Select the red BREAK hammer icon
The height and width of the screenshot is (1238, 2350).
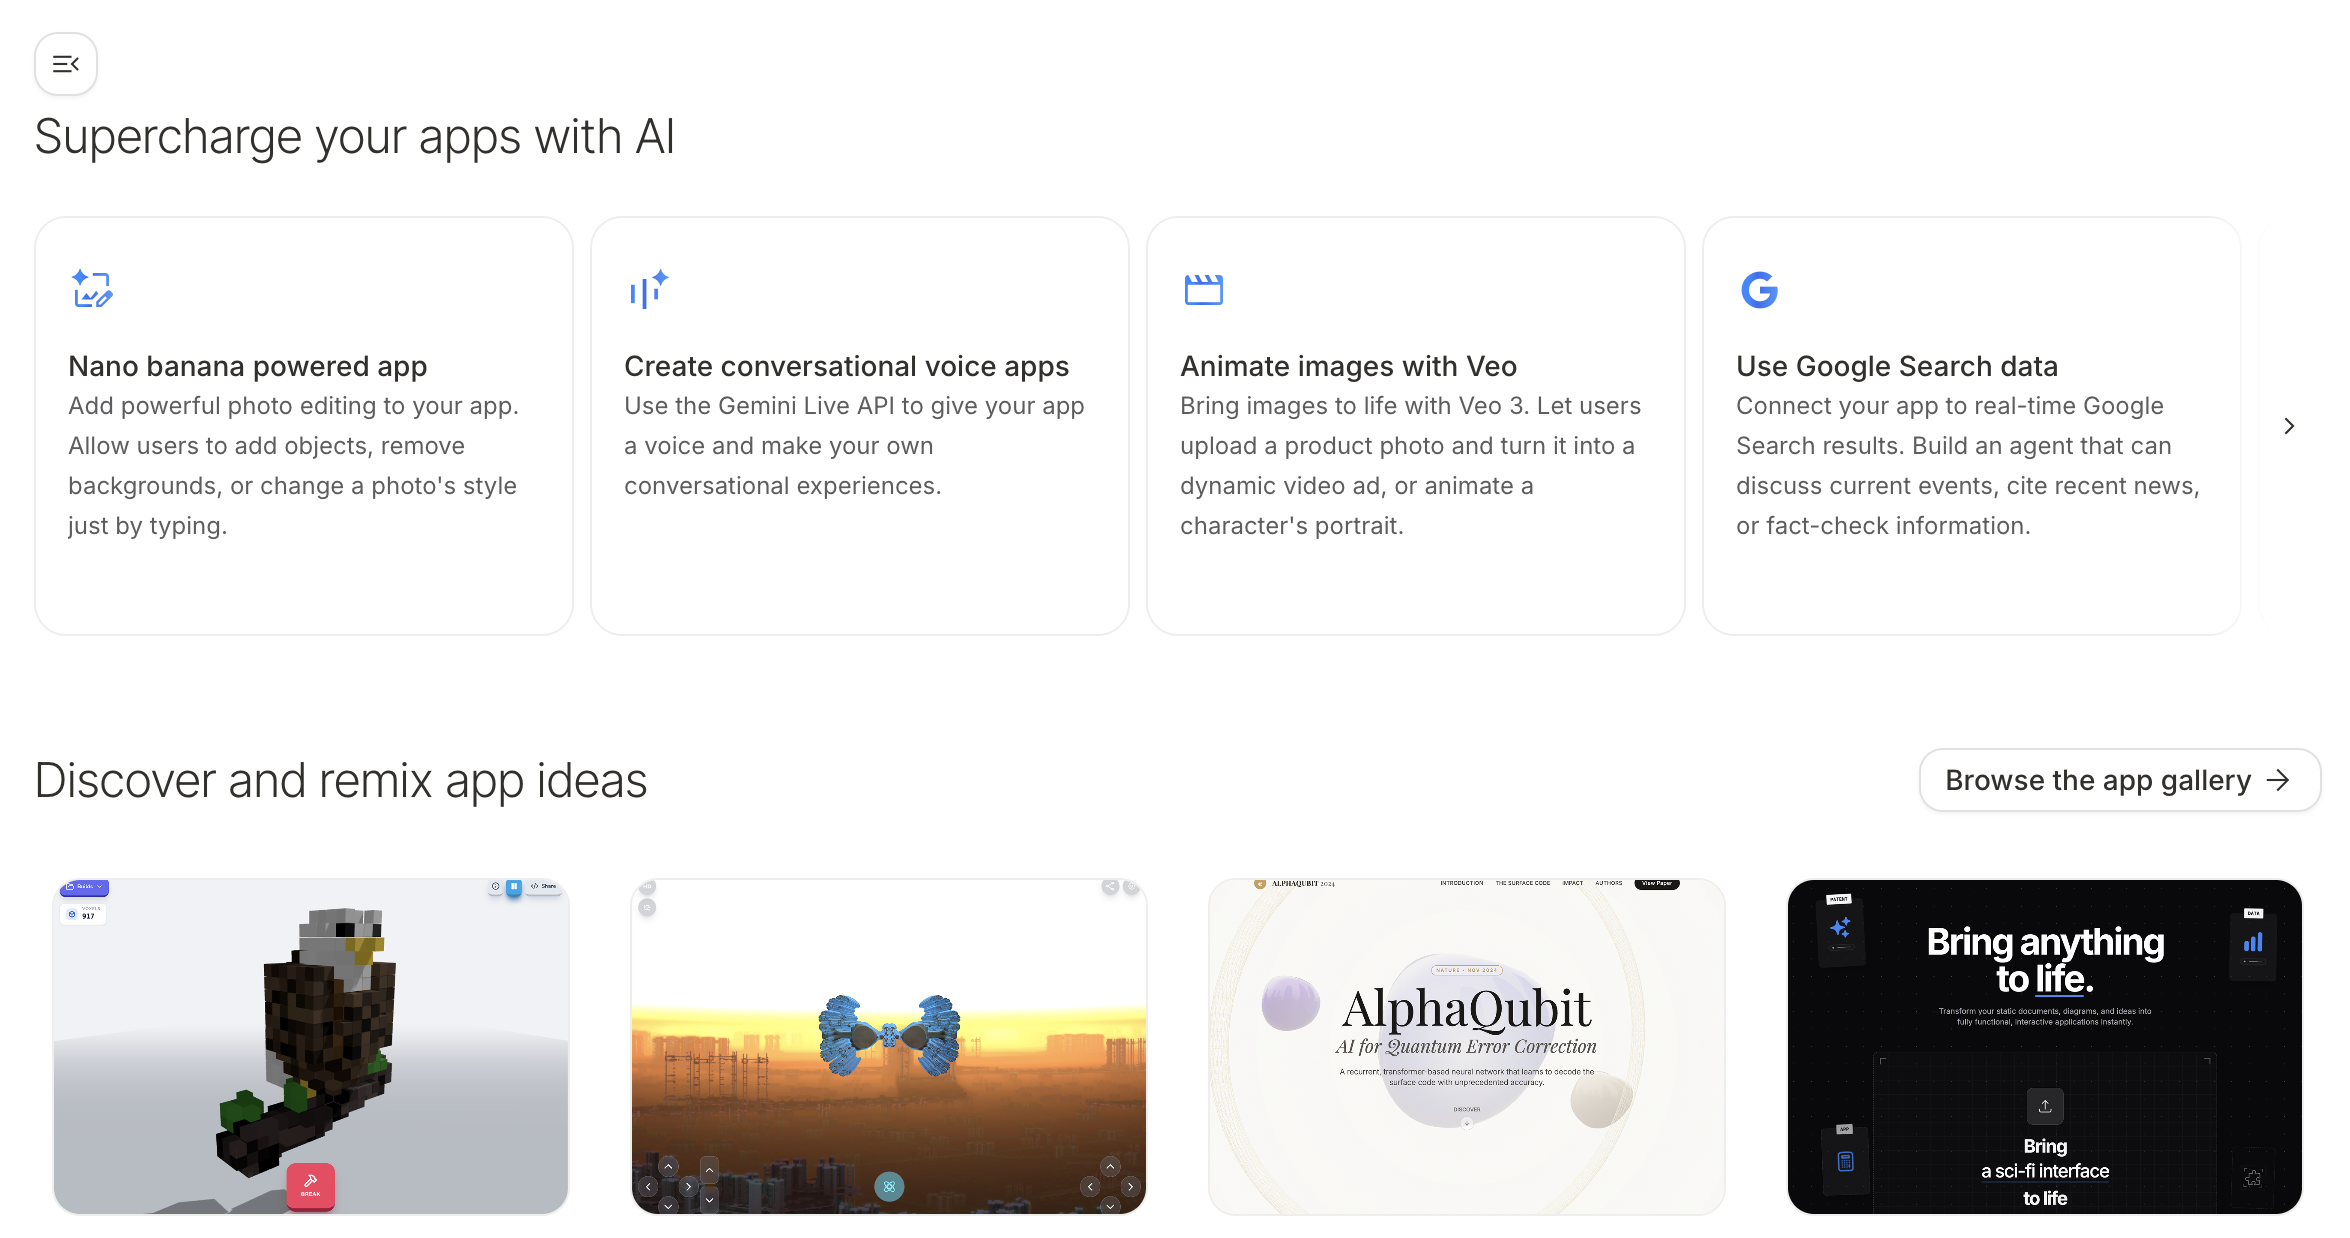click(310, 1187)
